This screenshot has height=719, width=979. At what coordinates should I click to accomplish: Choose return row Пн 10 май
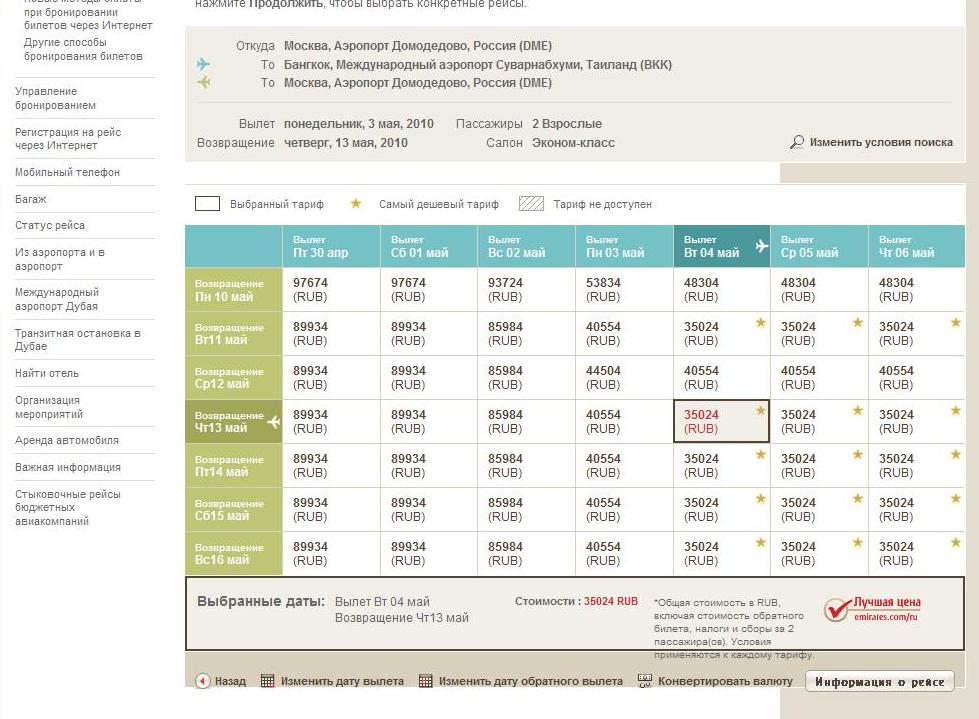233,290
